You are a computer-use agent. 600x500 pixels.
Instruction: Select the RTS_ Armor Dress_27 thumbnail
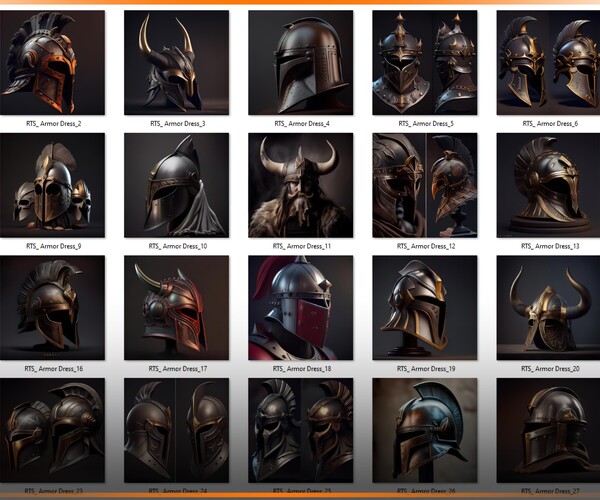click(548, 430)
